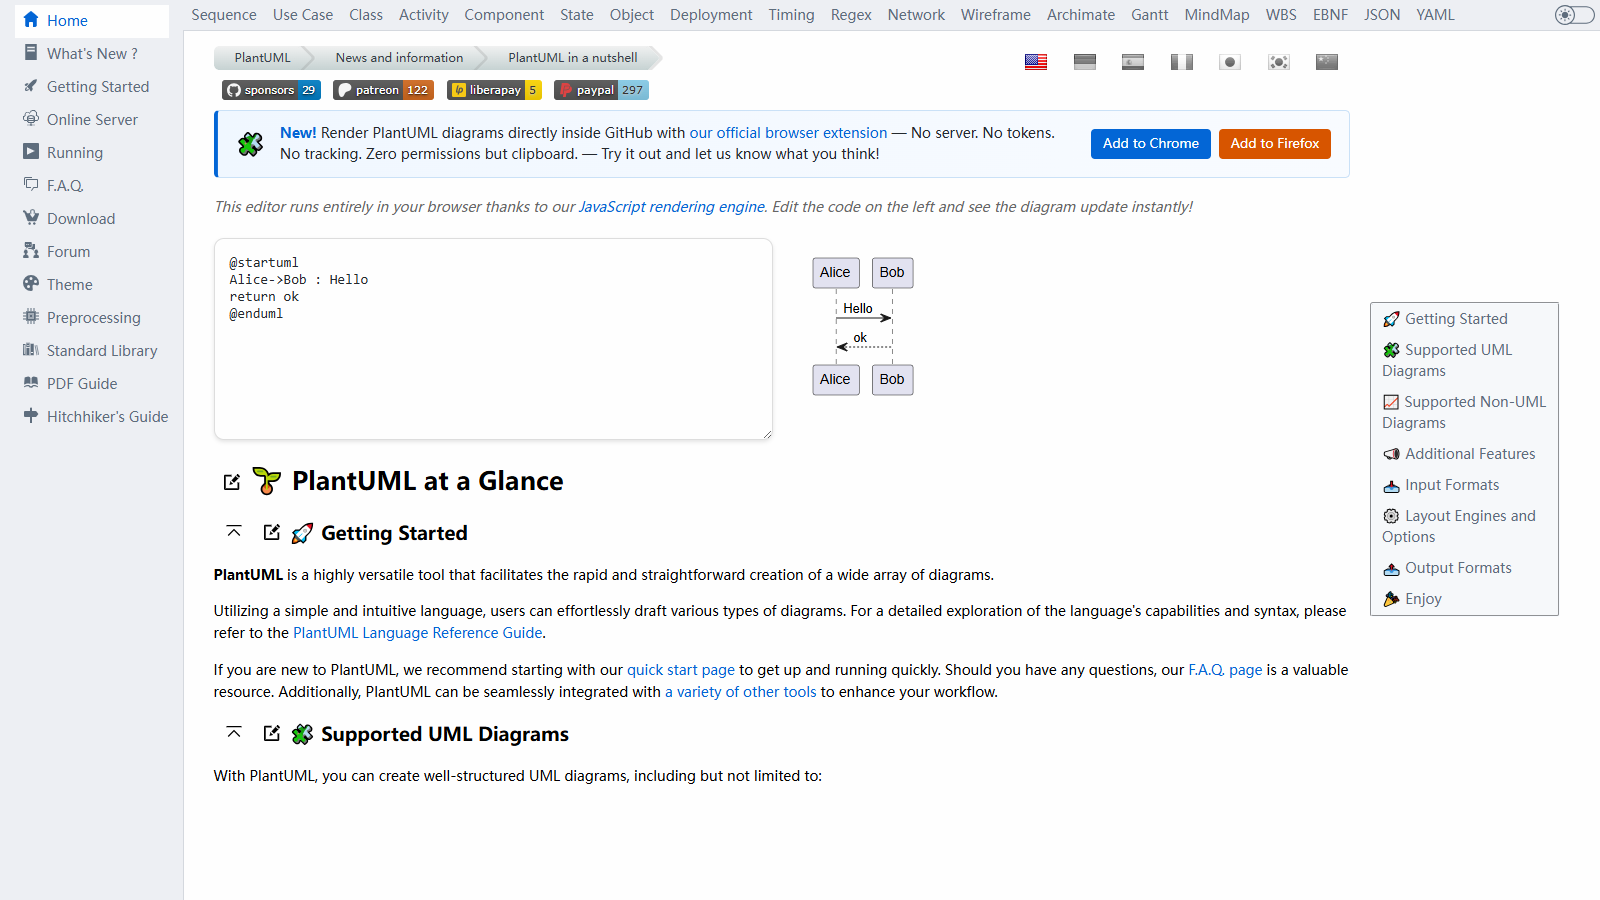Open the patreon badge
Screen dimensions: 1600x900
(383, 90)
